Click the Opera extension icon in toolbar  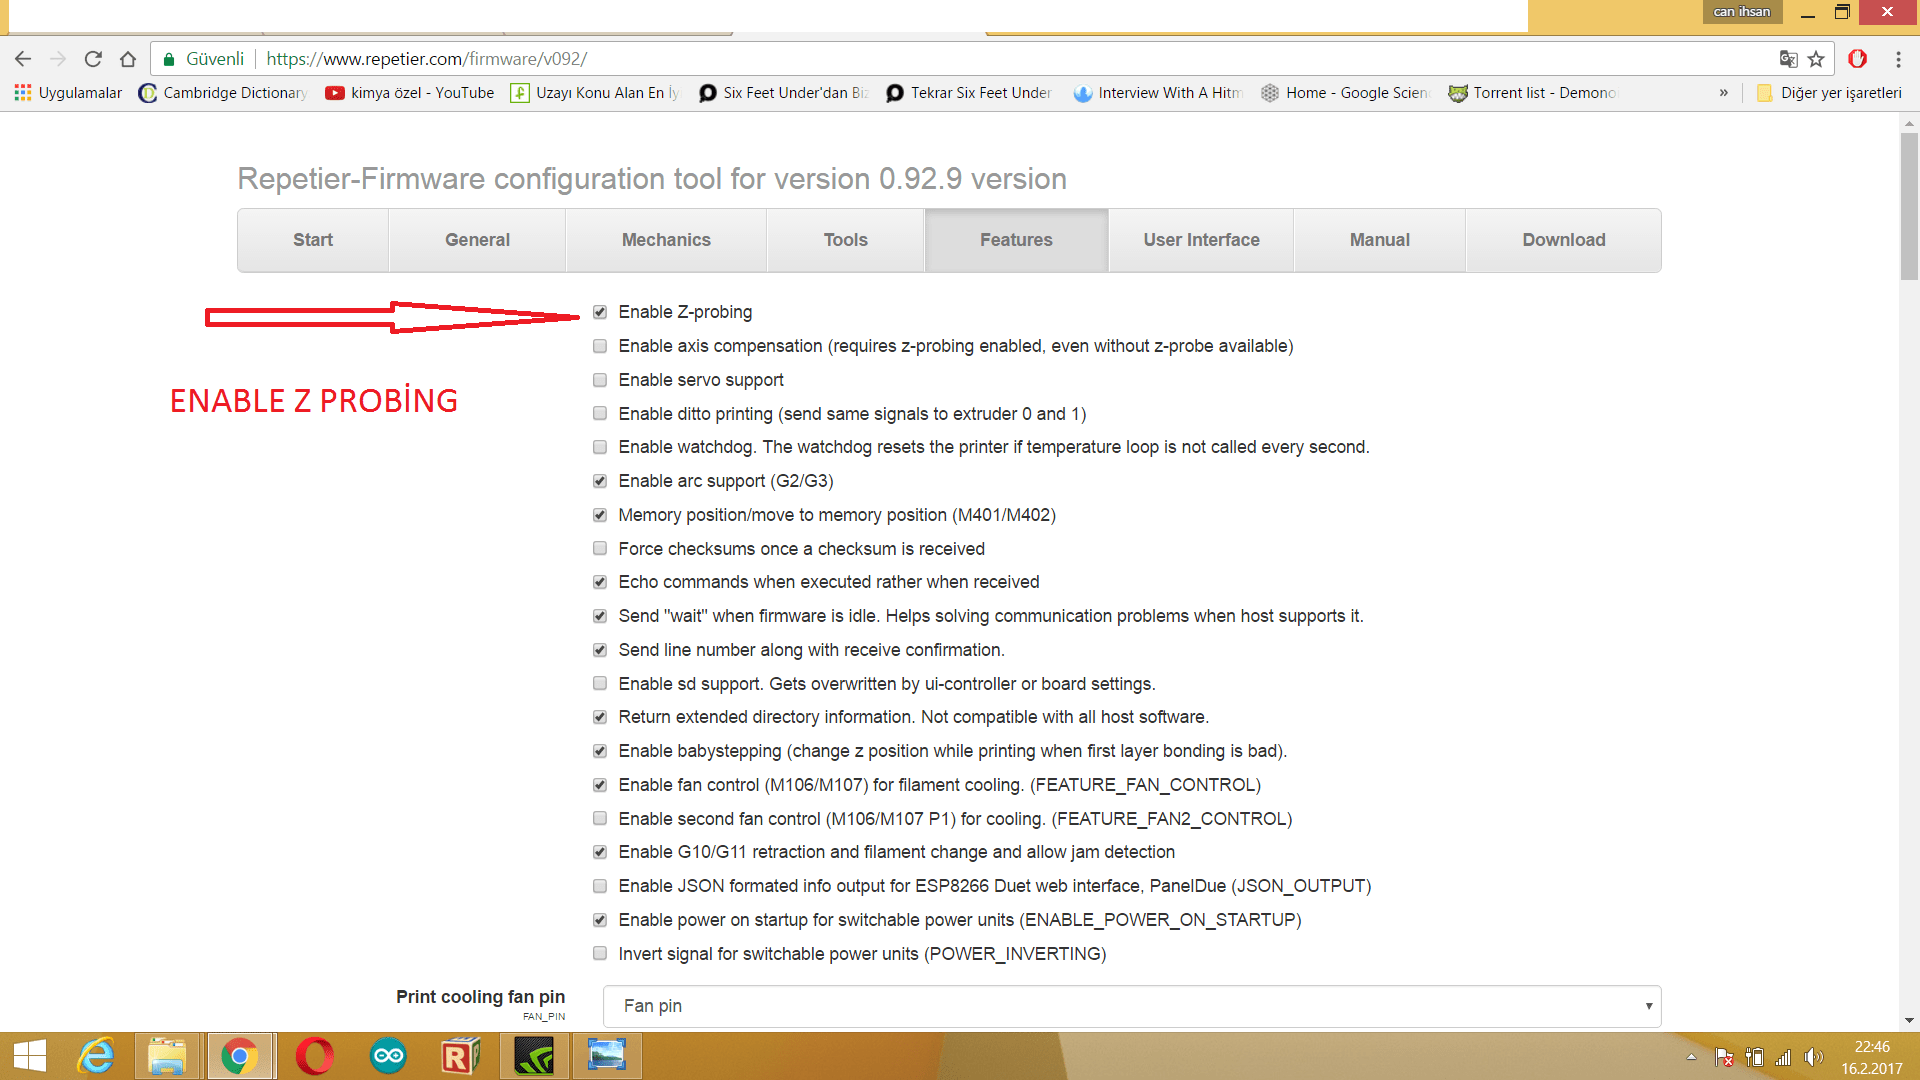pos(1857,59)
